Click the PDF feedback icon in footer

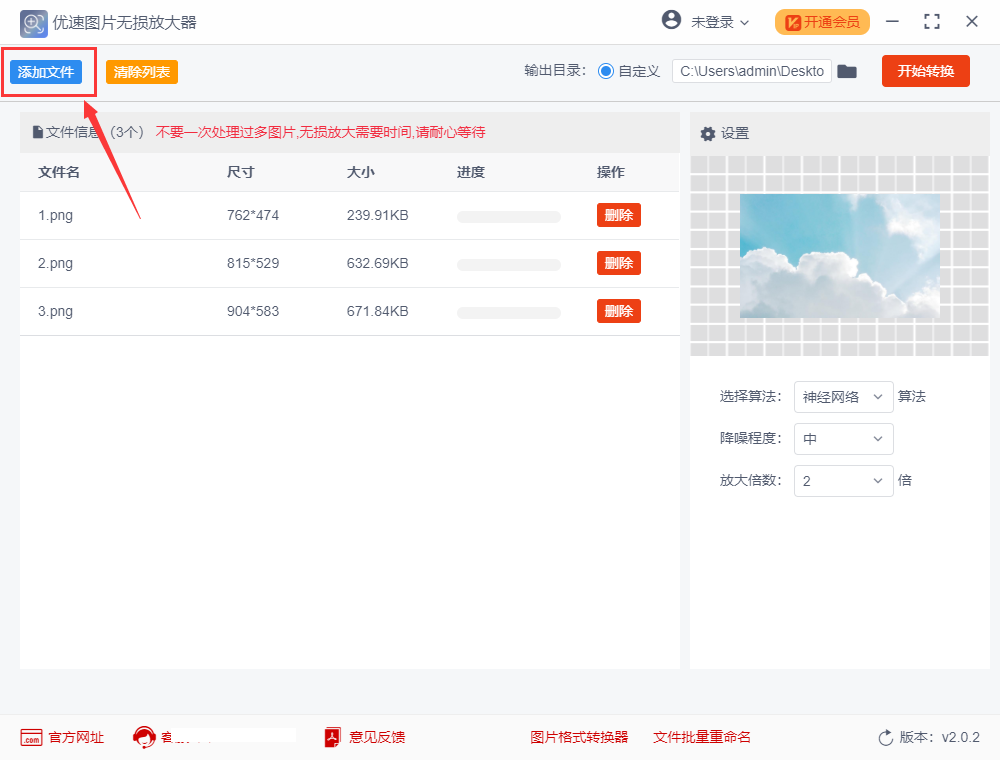click(333, 737)
